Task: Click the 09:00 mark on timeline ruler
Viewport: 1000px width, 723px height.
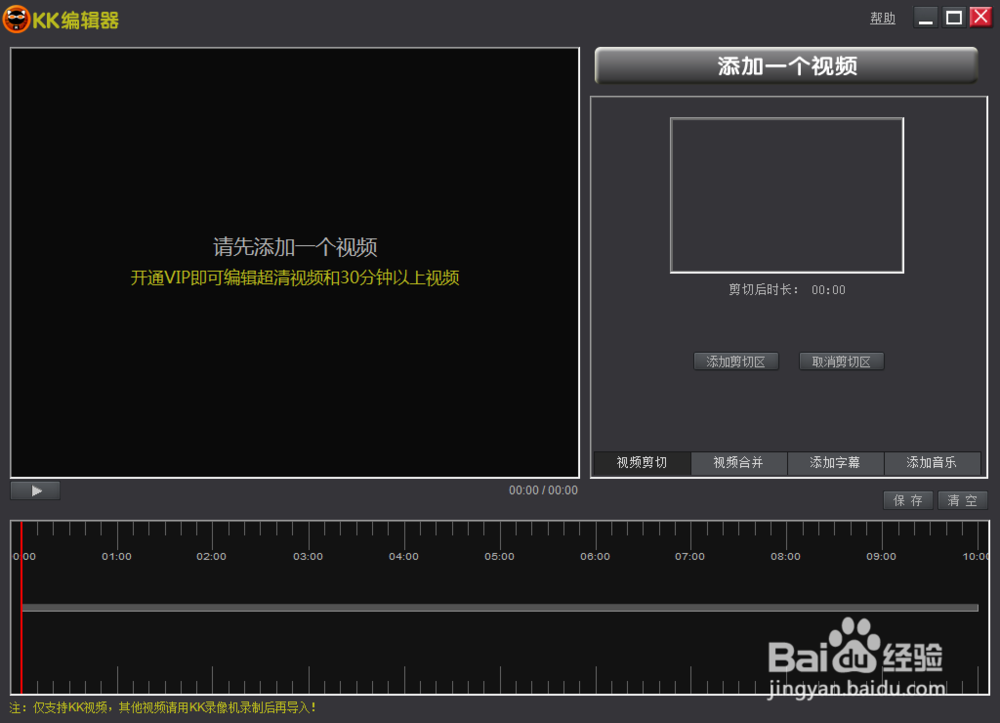Action: [881, 557]
